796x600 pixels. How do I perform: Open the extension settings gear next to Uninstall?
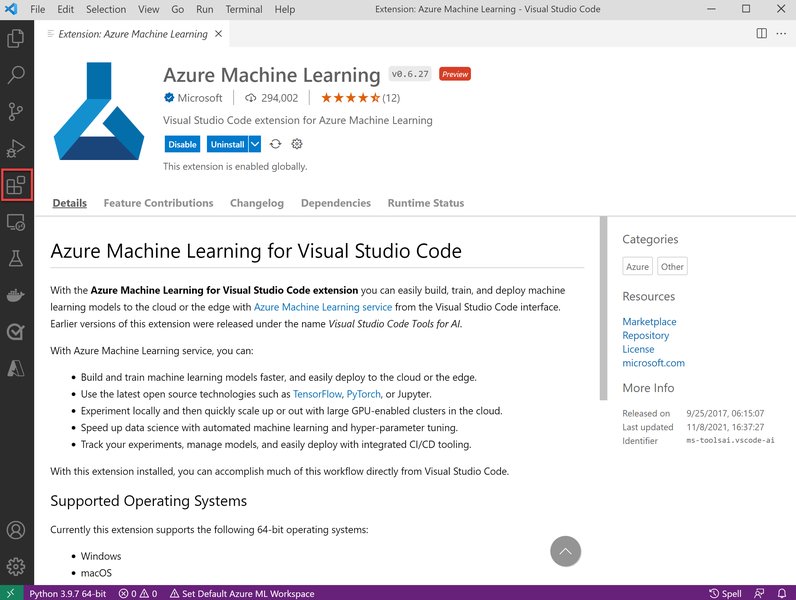pos(297,144)
